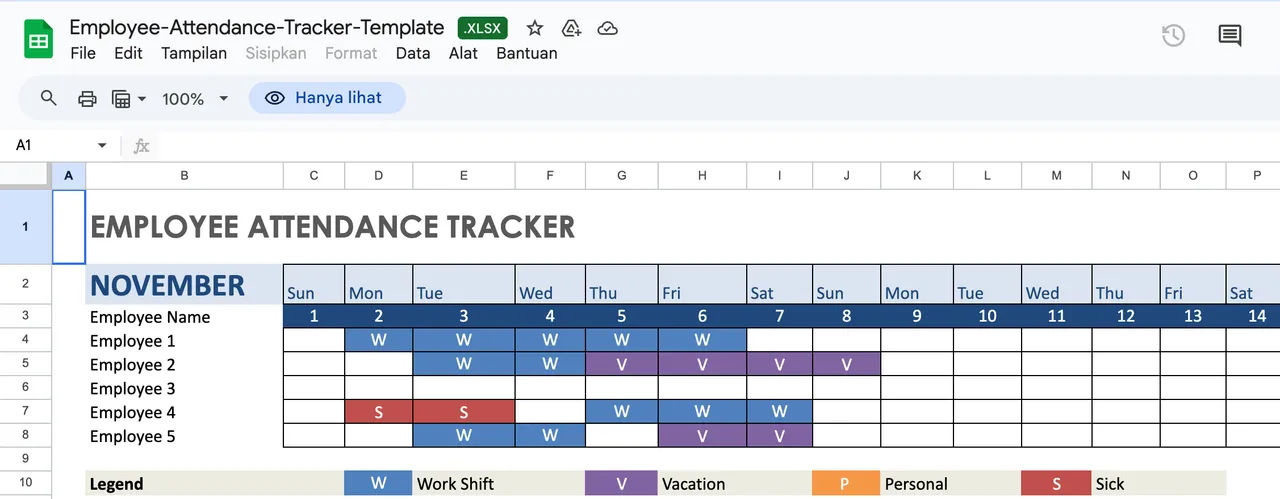Open version history clock icon
Viewport: 1280px width, 499px height.
point(1173,36)
